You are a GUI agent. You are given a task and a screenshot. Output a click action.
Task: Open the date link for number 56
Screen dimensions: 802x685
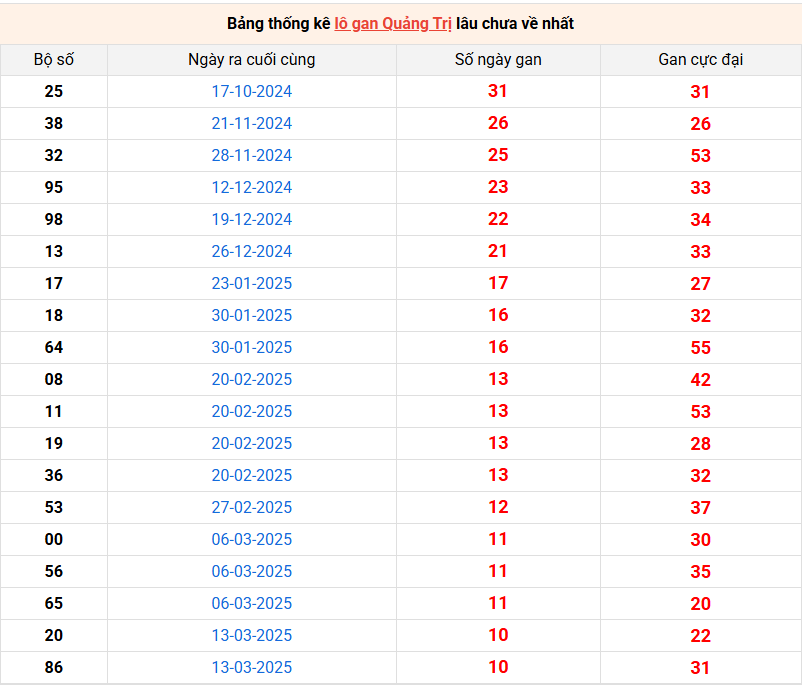click(x=252, y=571)
